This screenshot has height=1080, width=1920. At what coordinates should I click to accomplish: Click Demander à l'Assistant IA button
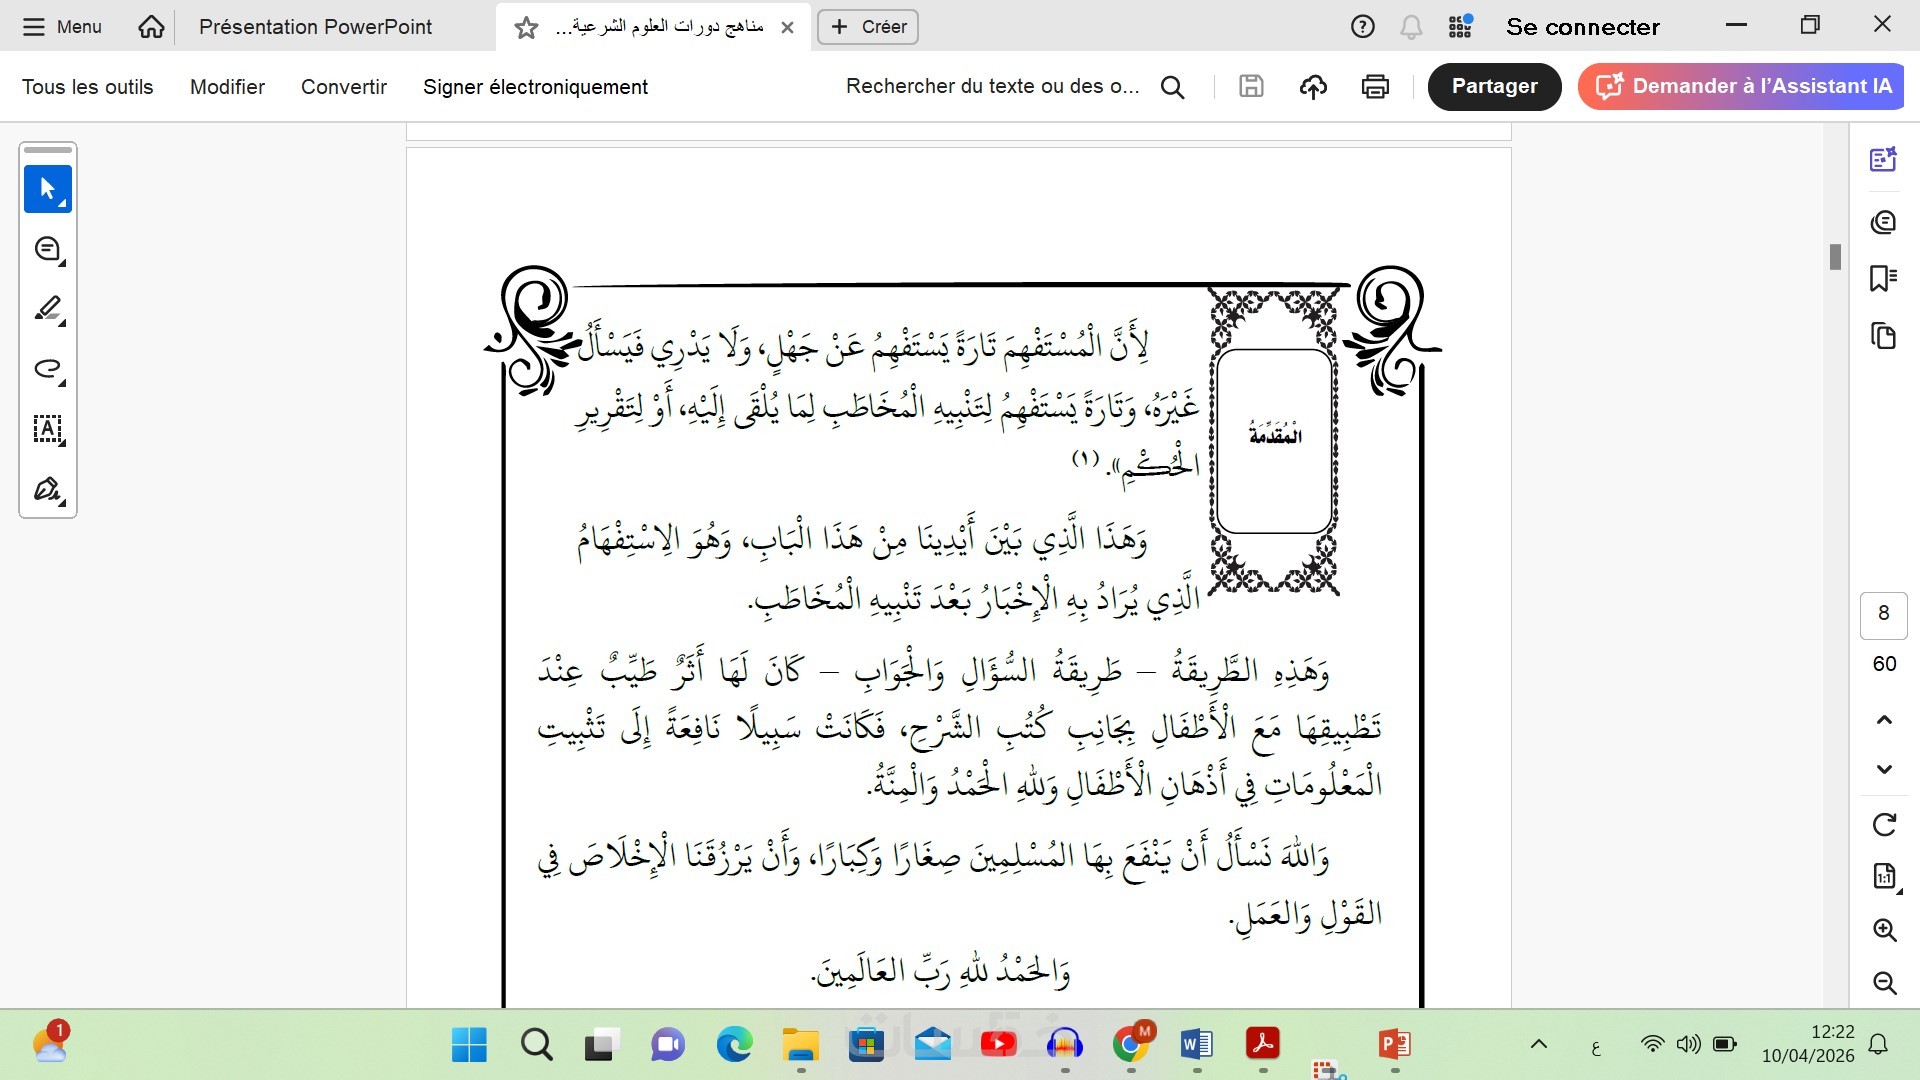[1741, 86]
